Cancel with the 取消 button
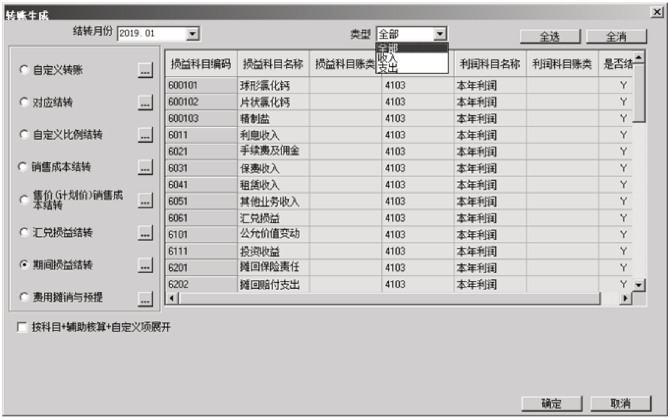This screenshot has width=670, height=418. pyautogui.click(x=620, y=403)
